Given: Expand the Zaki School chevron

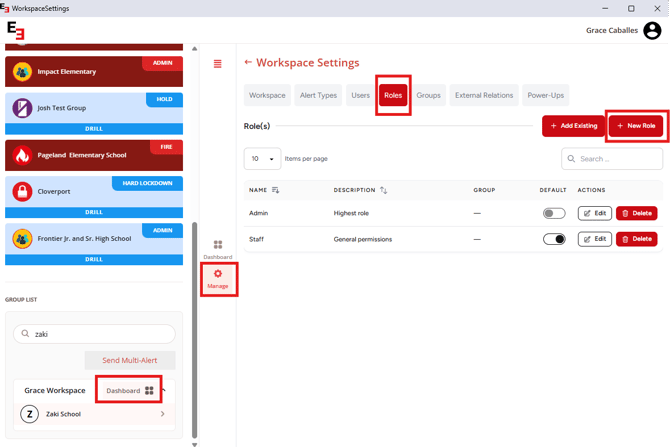Looking at the screenshot, I should (x=163, y=414).
